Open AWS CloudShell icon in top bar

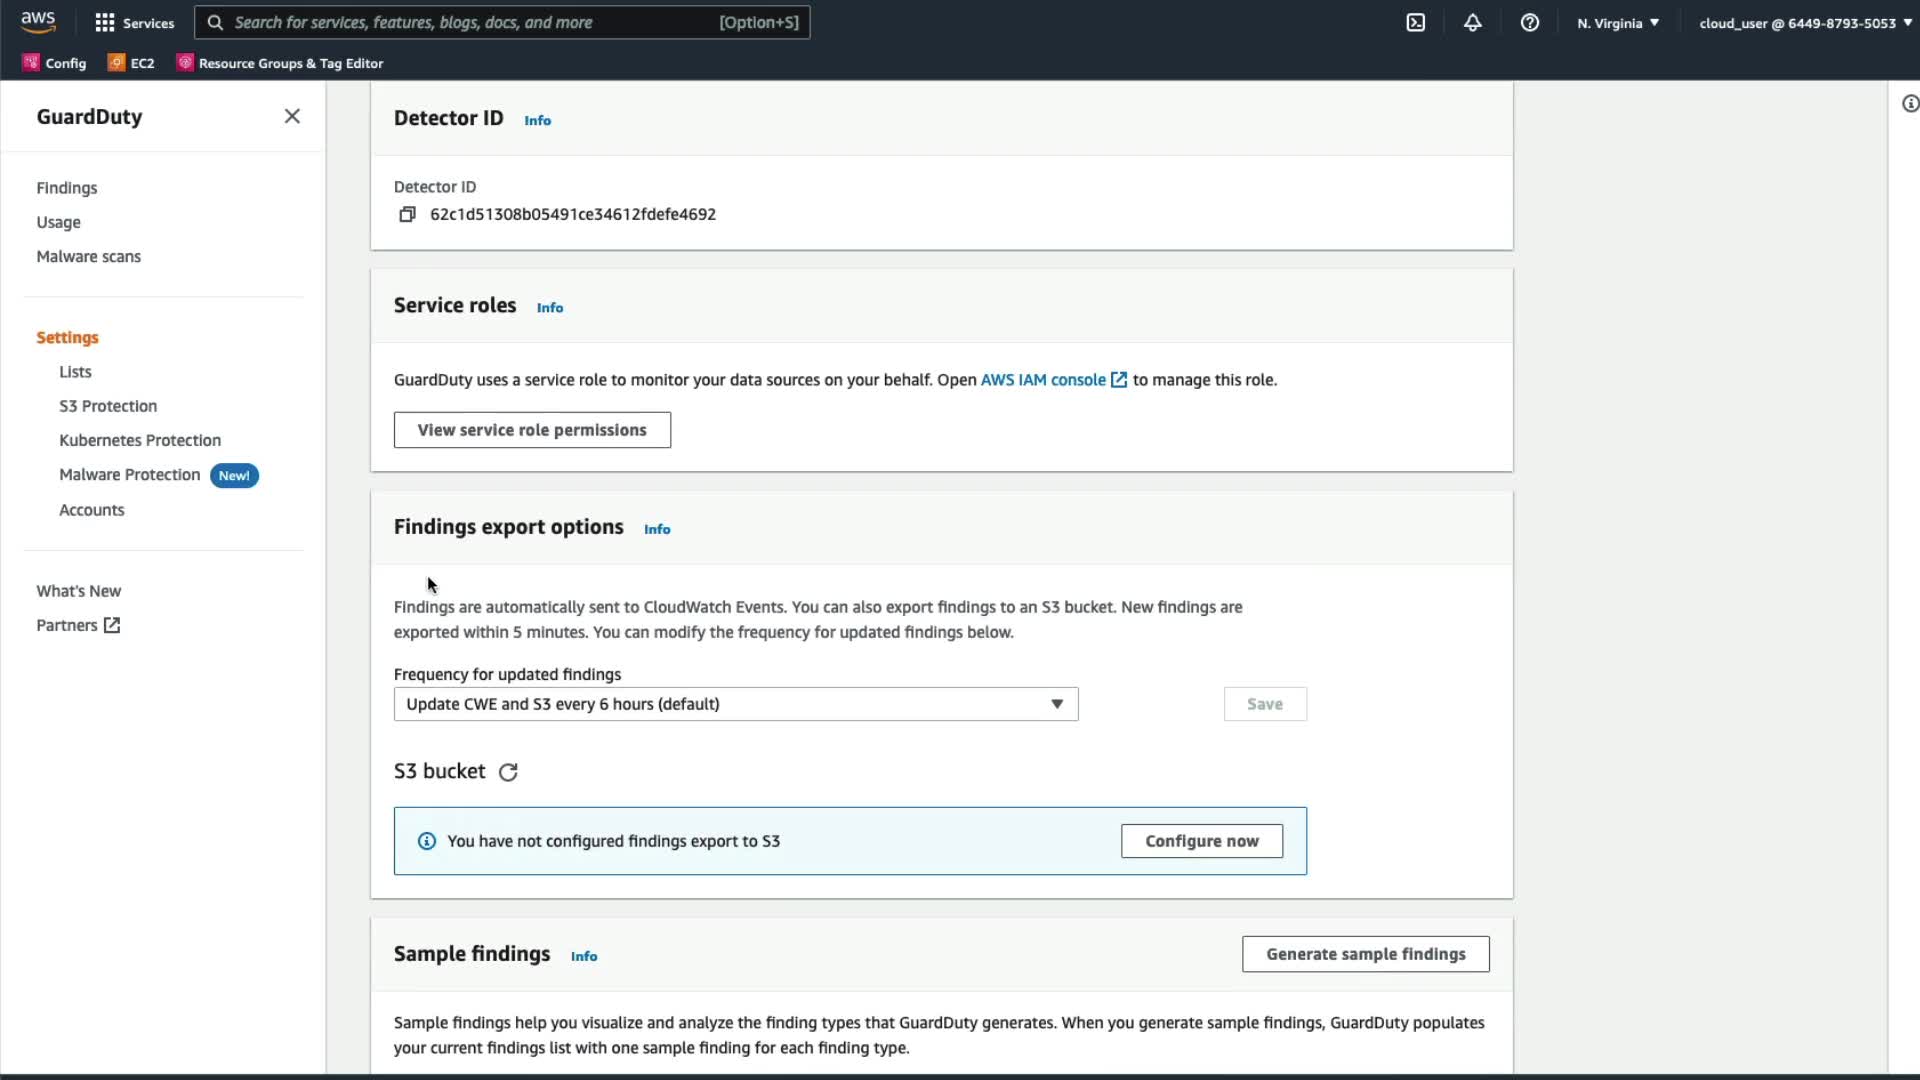point(1416,22)
